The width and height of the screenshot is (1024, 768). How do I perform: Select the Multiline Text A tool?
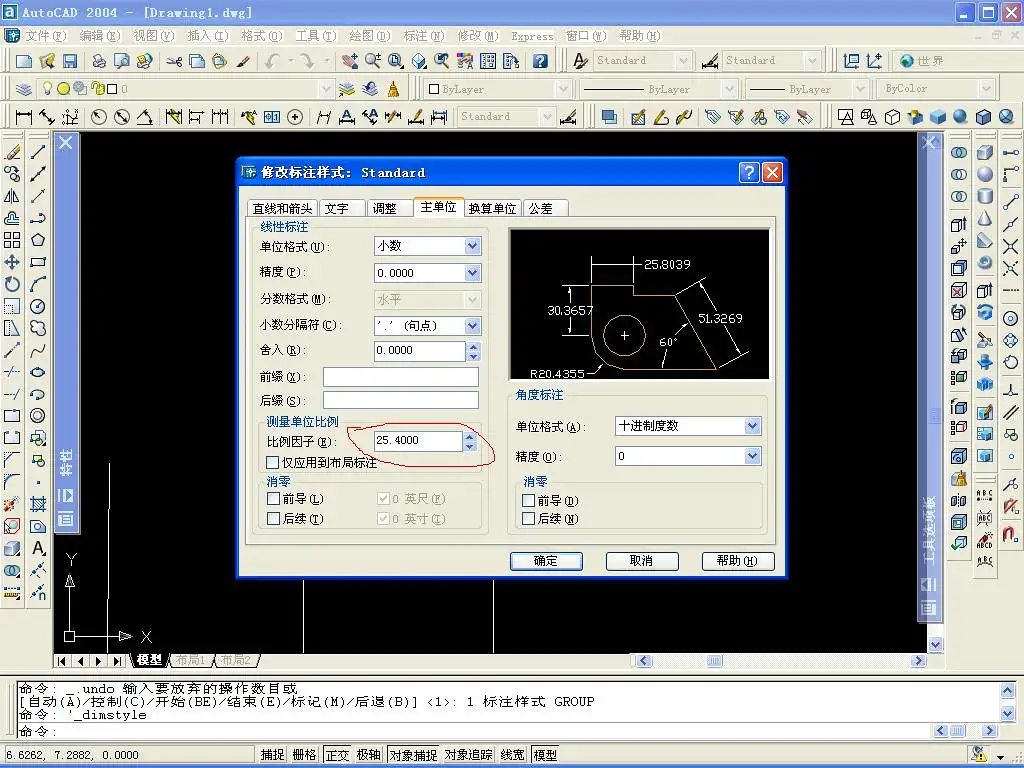pos(38,548)
